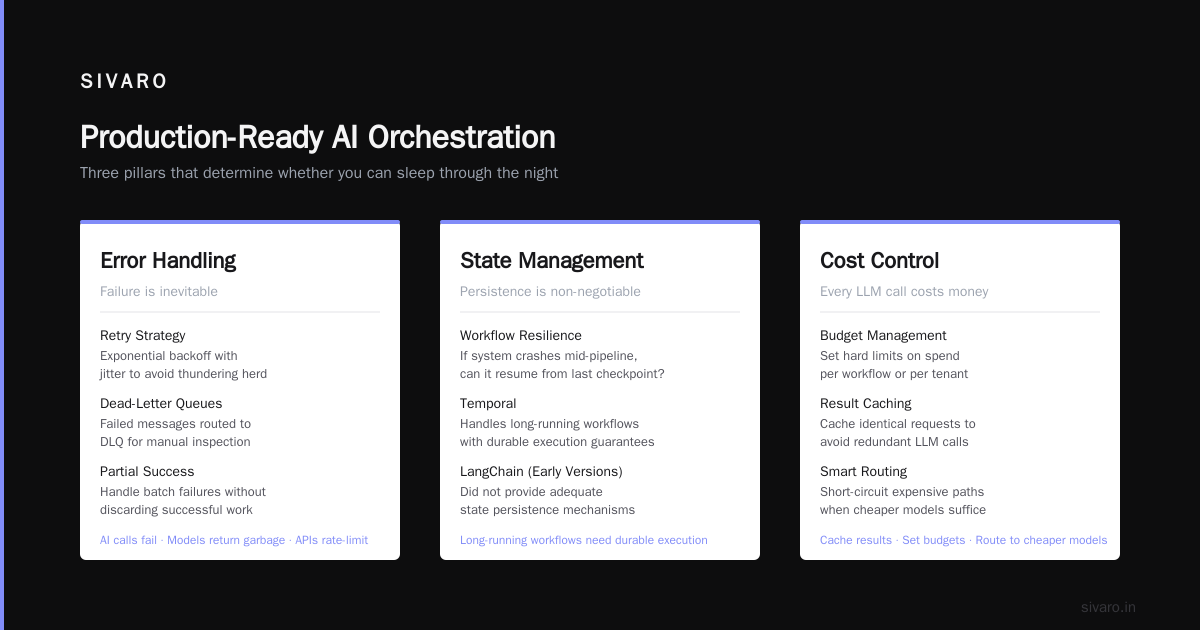Select 'Persistence is non-negotiable' tagline

[550, 292]
